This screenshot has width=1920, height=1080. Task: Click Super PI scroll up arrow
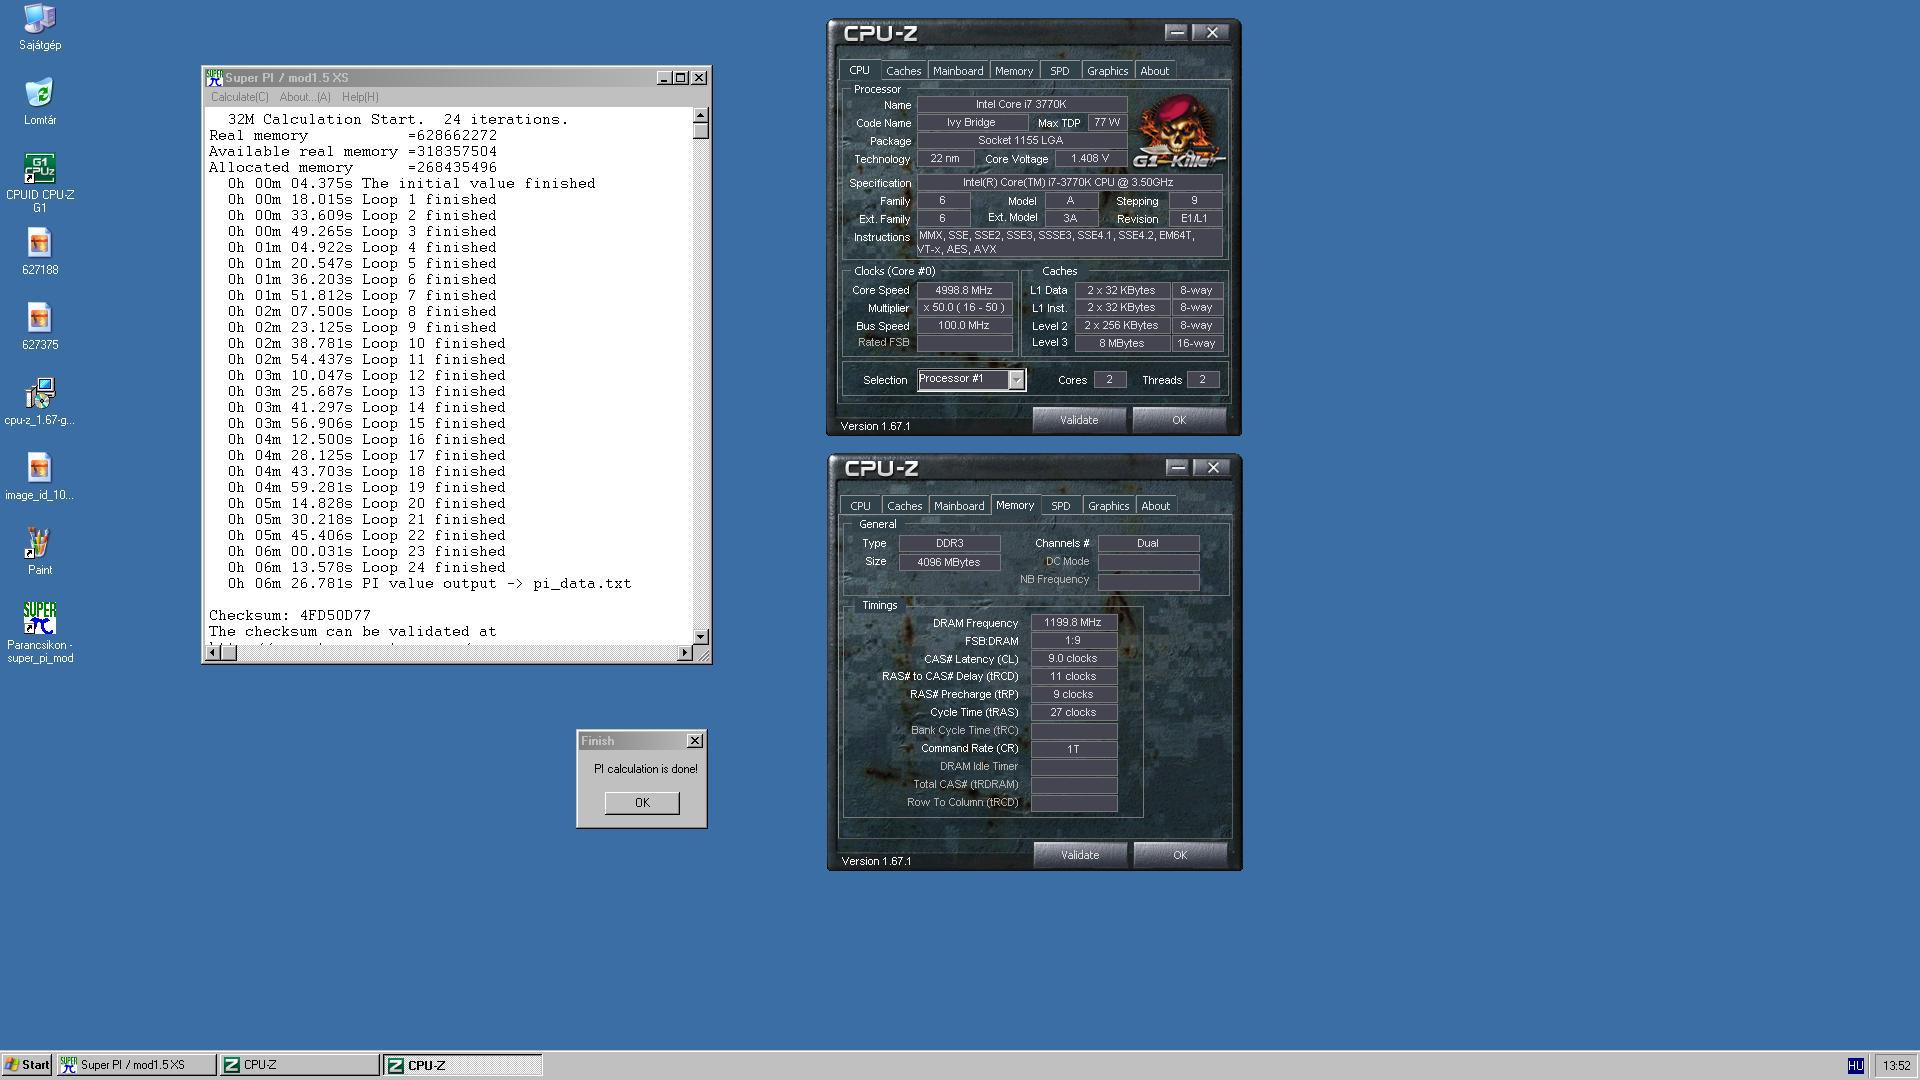click(701, 115)
